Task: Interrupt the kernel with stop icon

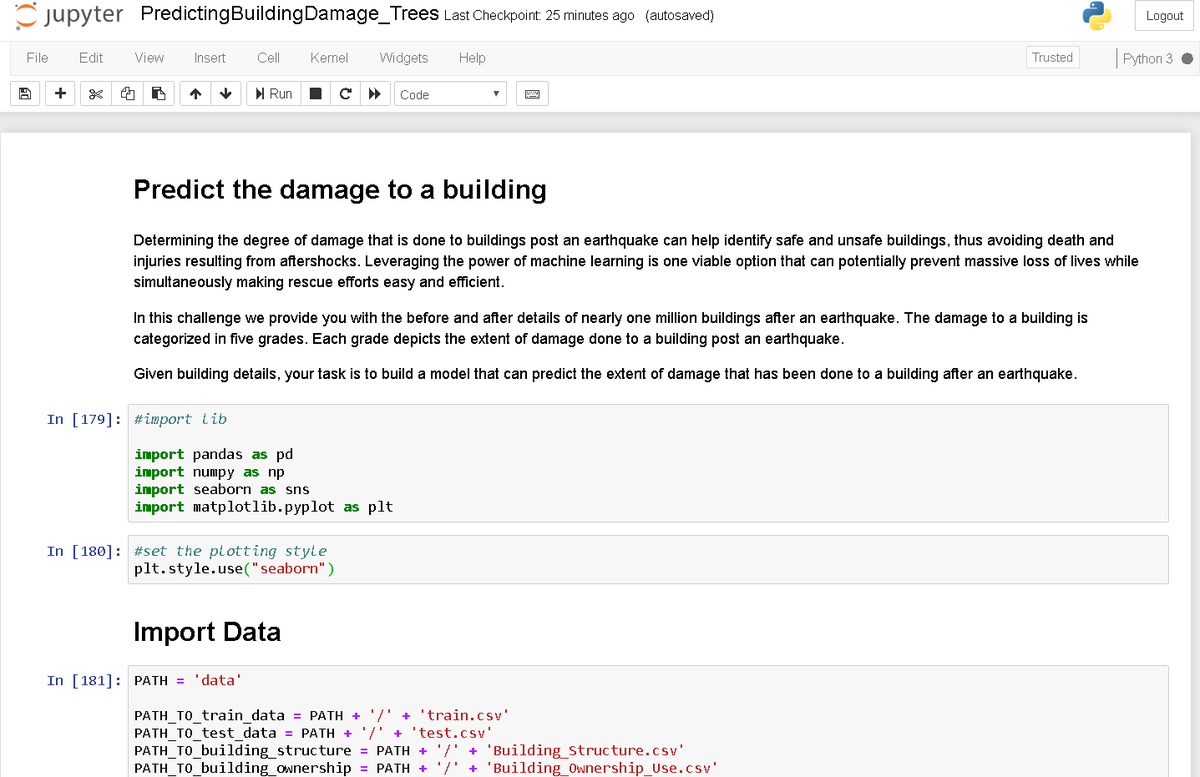Action: point(315,94)
